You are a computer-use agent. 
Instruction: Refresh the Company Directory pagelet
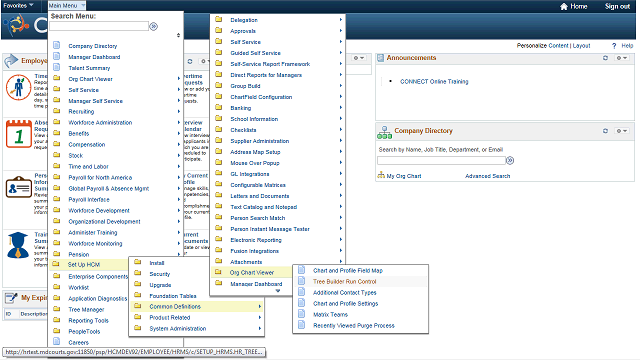pyautogui.click(x=605, y=131)
